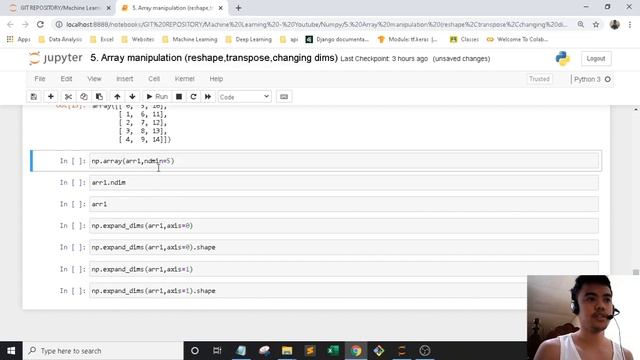The height and width of the screenshot is (360, 640).
Task: Go back in the browser
Action: pyautogui.click(x=10, y=24)
